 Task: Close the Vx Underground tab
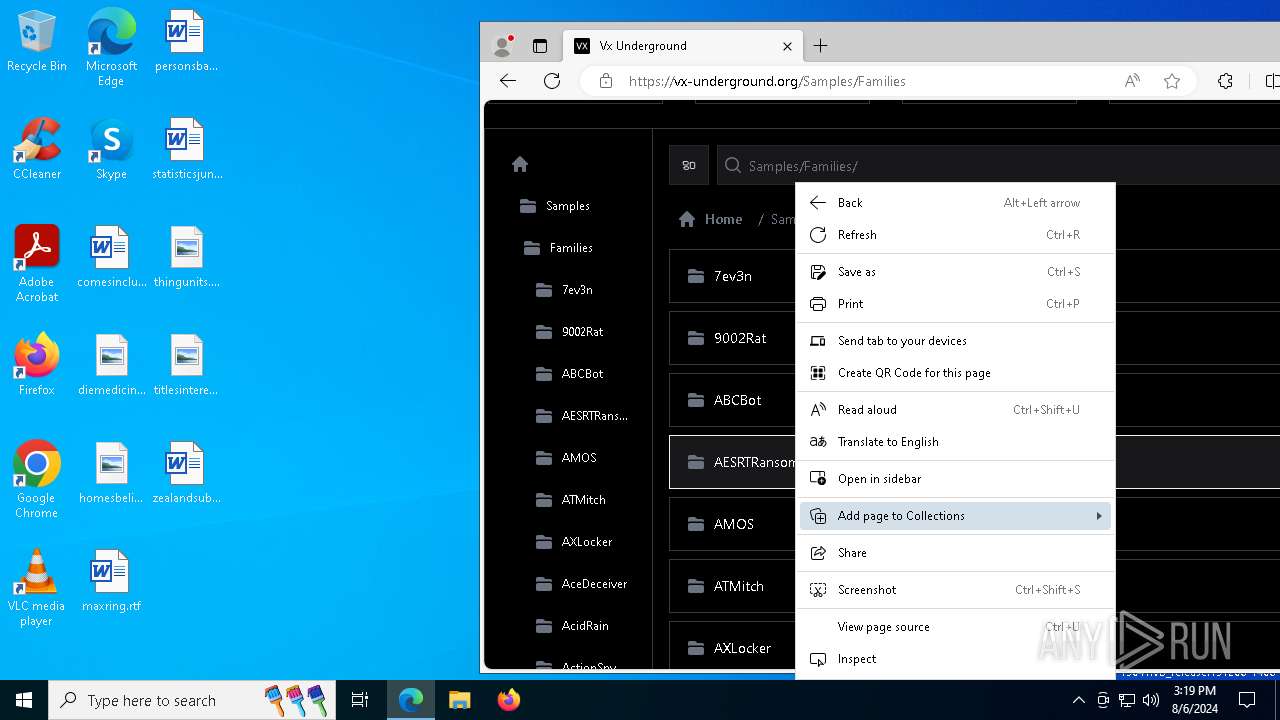pos(787,46)
